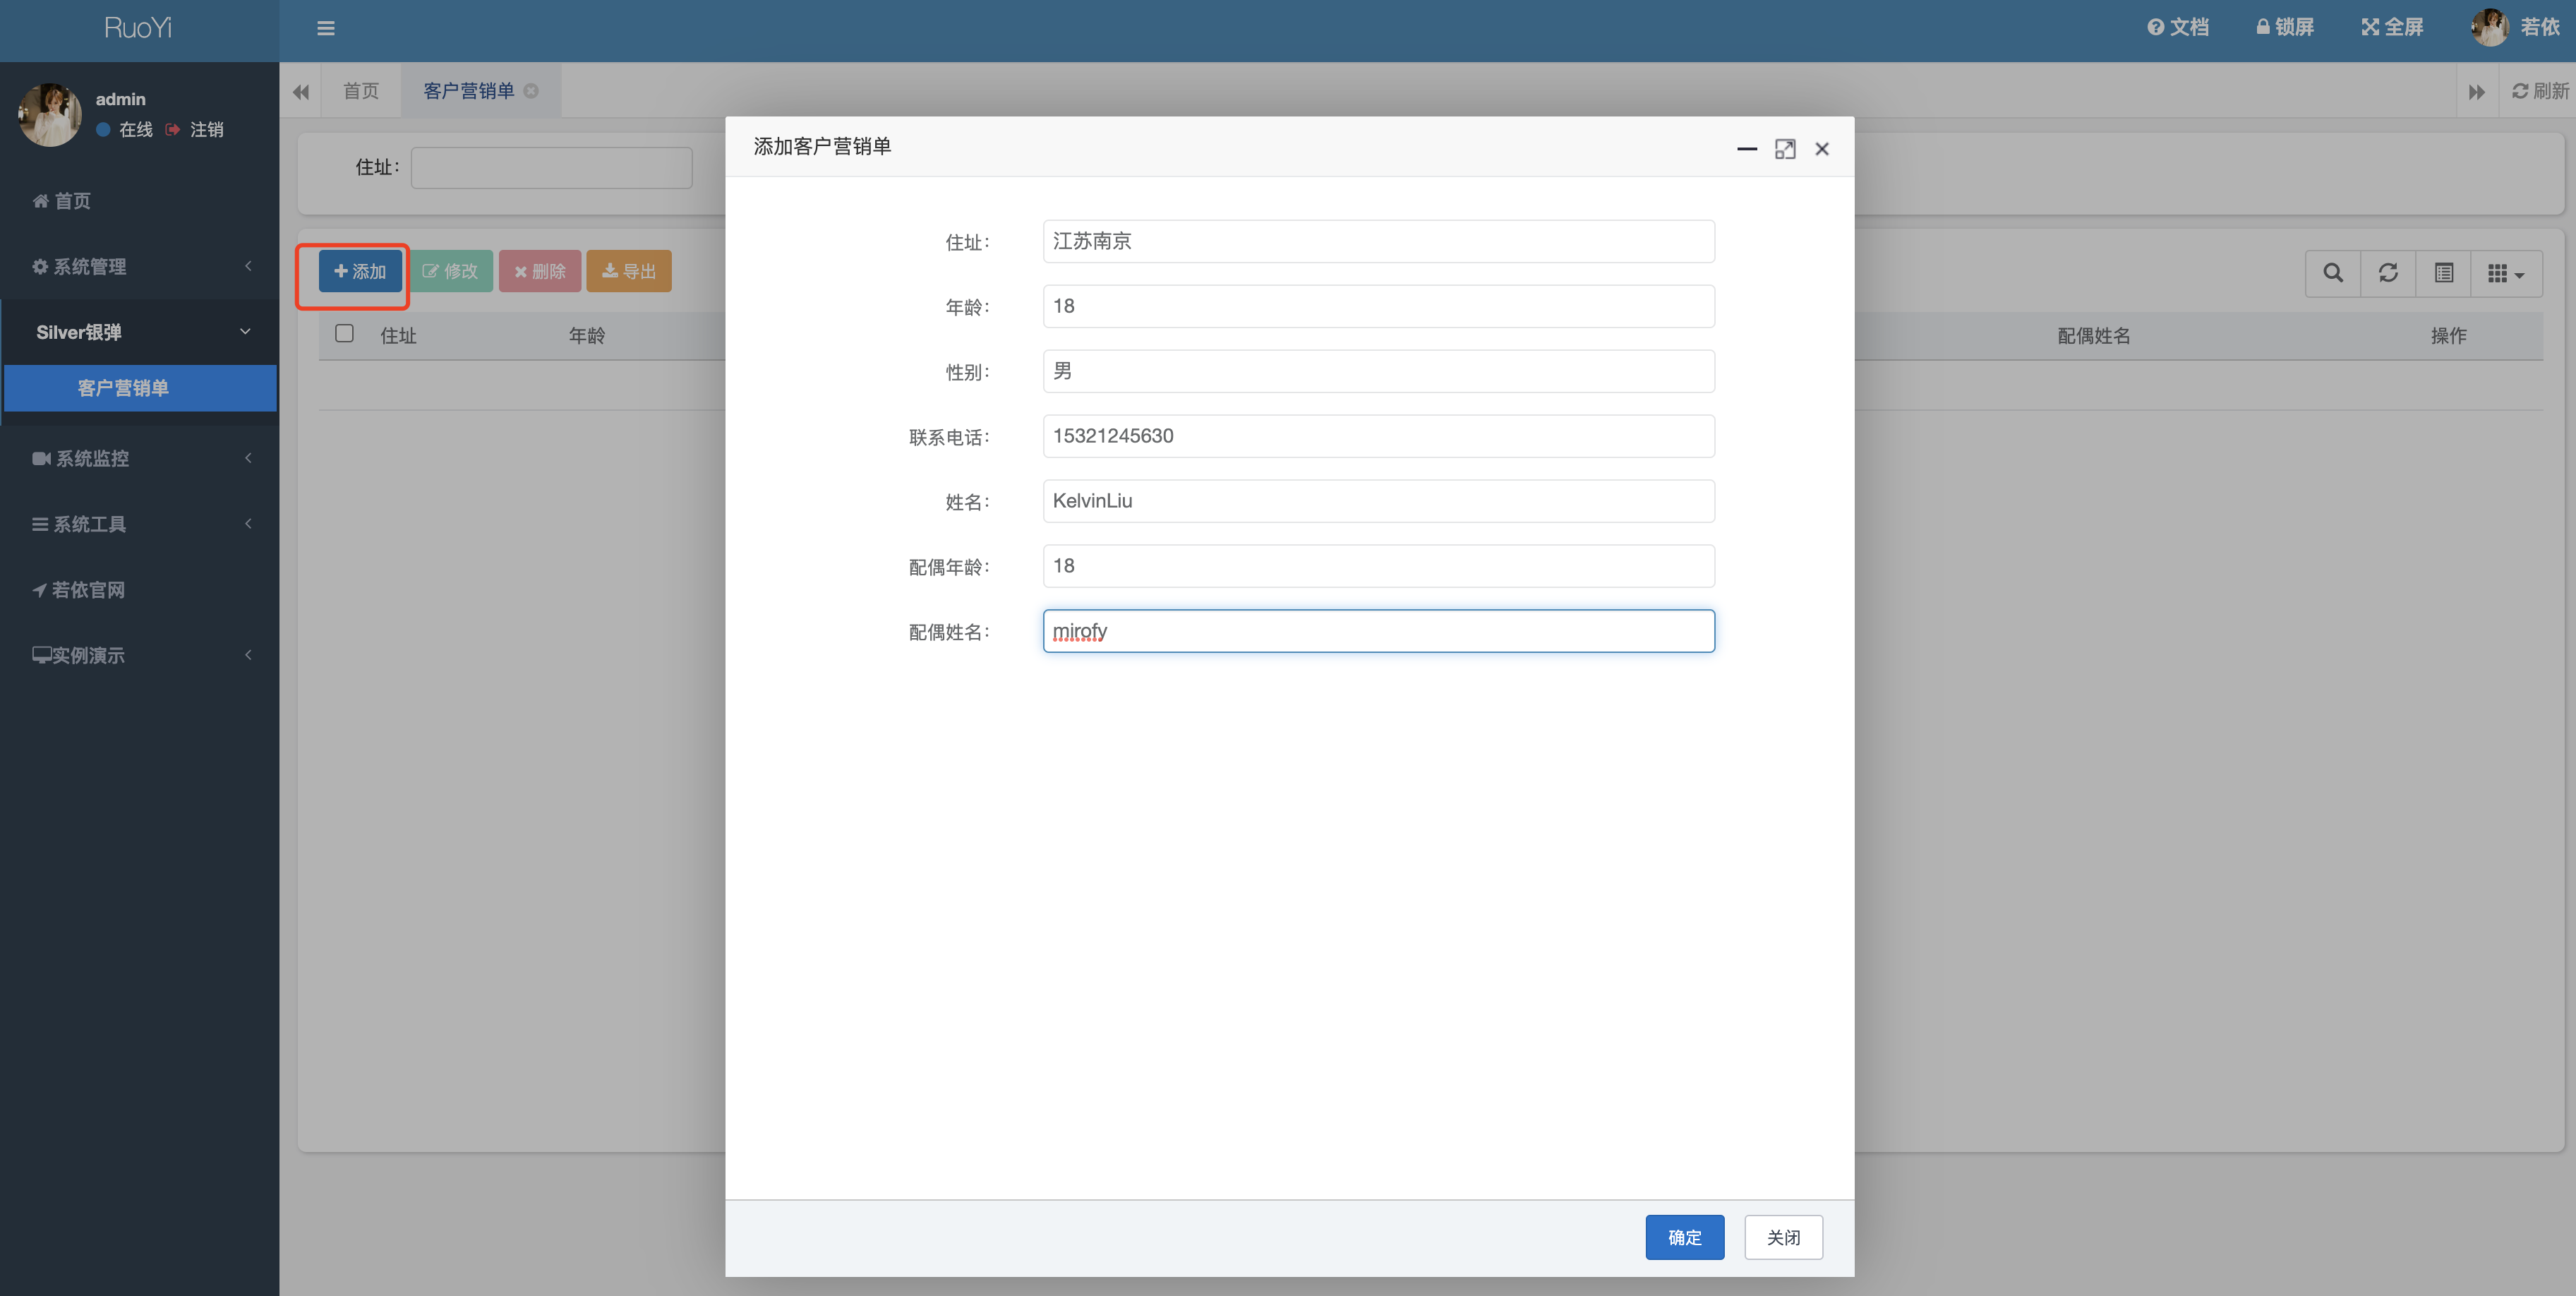
Task: Click the 联系电话 input field
Action: tap(1378, 436)
